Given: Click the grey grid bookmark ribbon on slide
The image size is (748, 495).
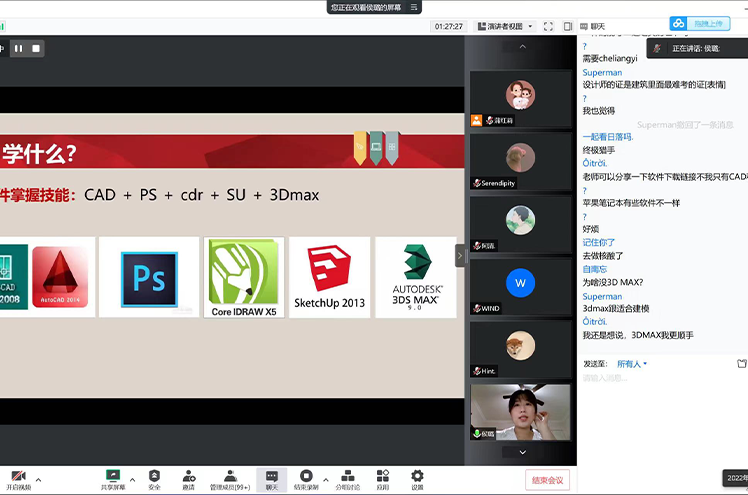Looking at the screenshot, I should coord(392,148).
